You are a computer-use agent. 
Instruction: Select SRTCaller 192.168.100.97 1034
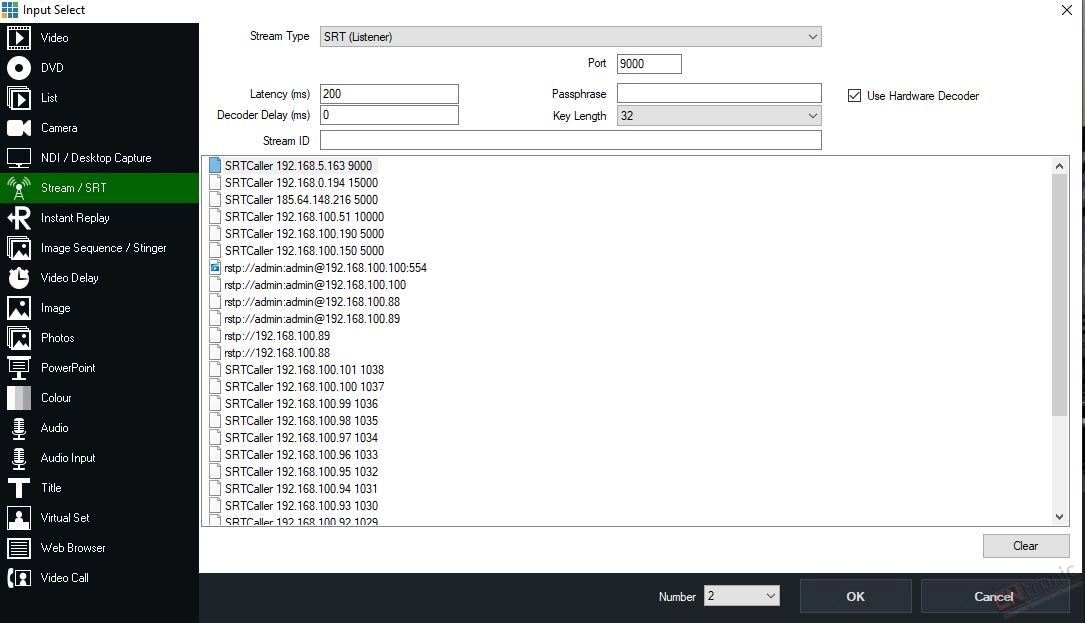coord(301,437)
